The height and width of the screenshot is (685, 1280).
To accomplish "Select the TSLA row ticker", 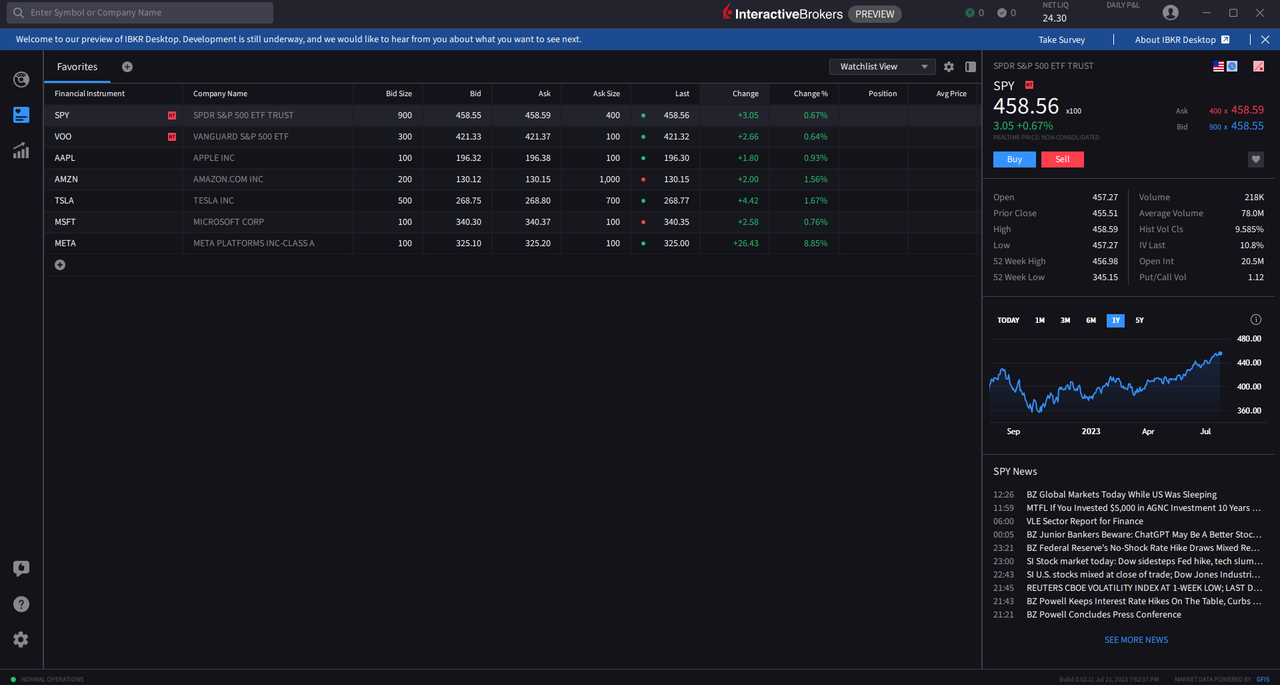I will (64, 201).
